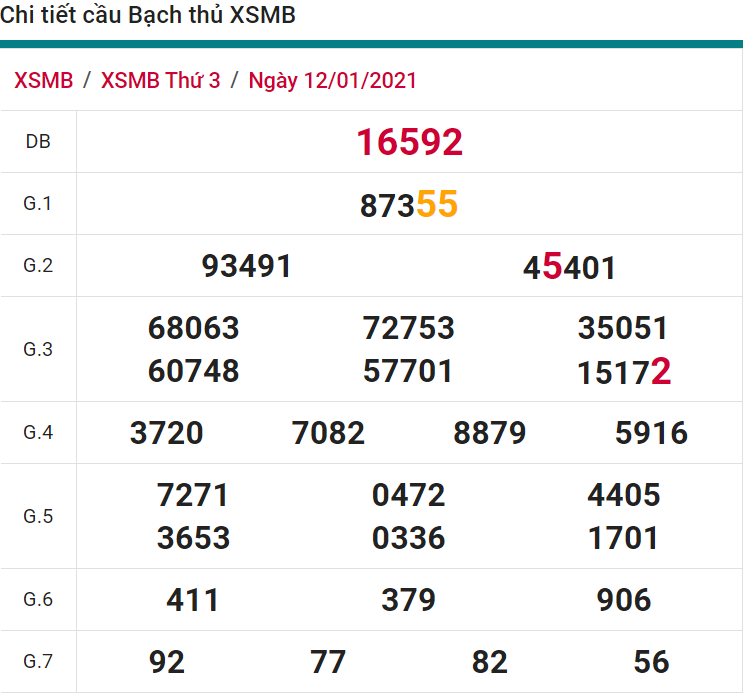Click the special prize number 16592
The image size is (748, 693).
pyautogui.click(x=409, y=143)
